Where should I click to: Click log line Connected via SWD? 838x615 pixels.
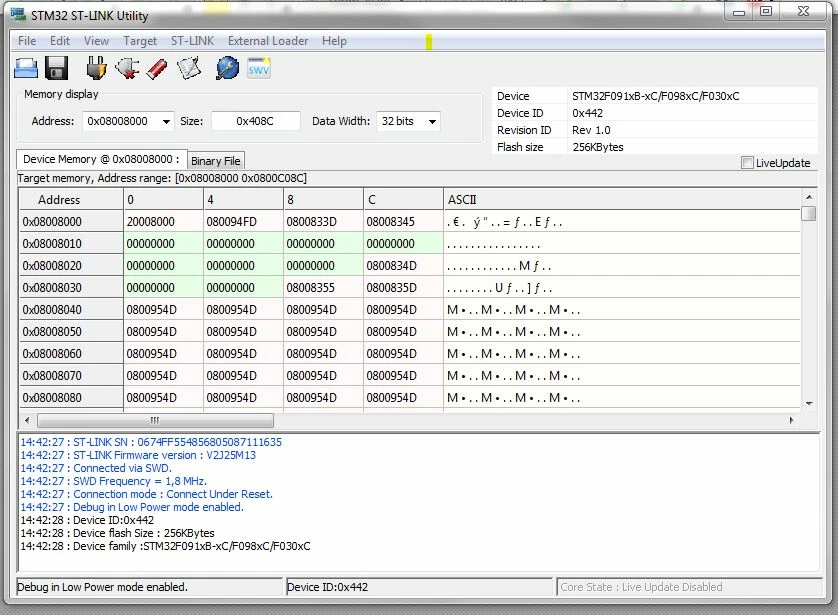pos(96,468)
